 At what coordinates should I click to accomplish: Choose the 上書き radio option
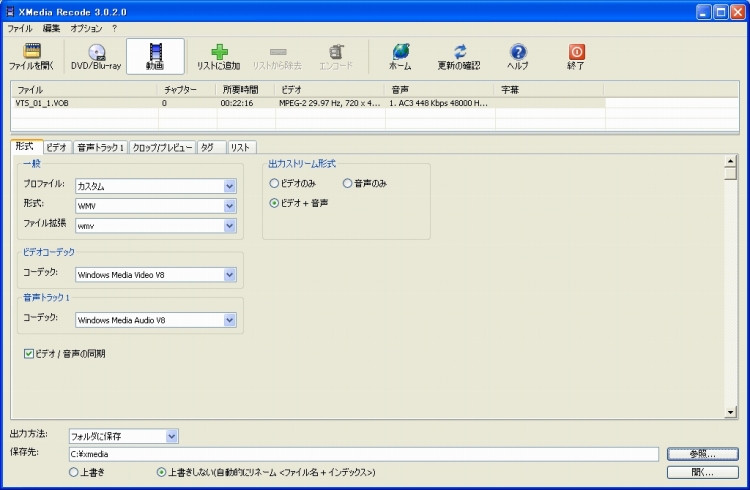[x=73, y=472]
